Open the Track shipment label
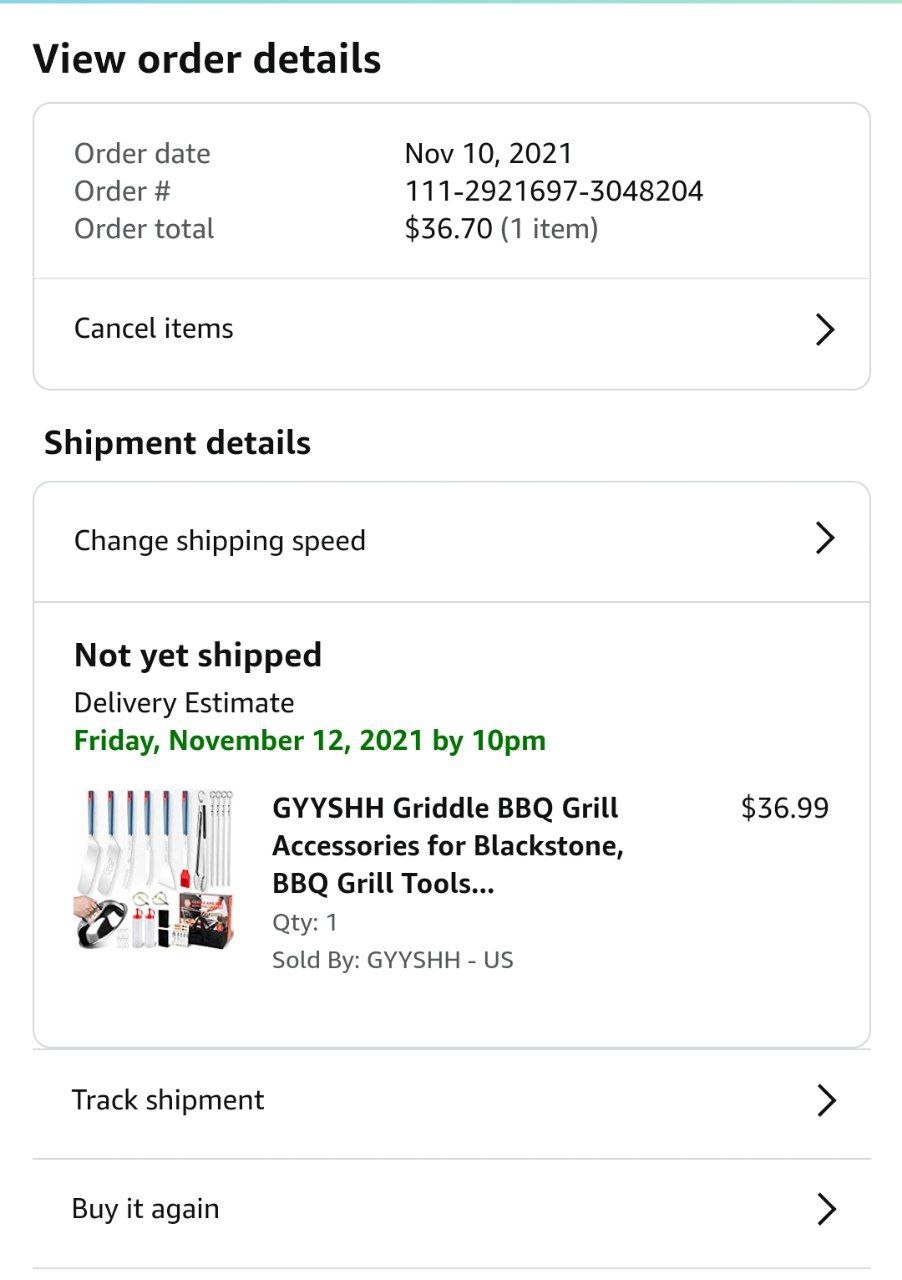The image size is (902, 1280). [x=168, y=1101]
